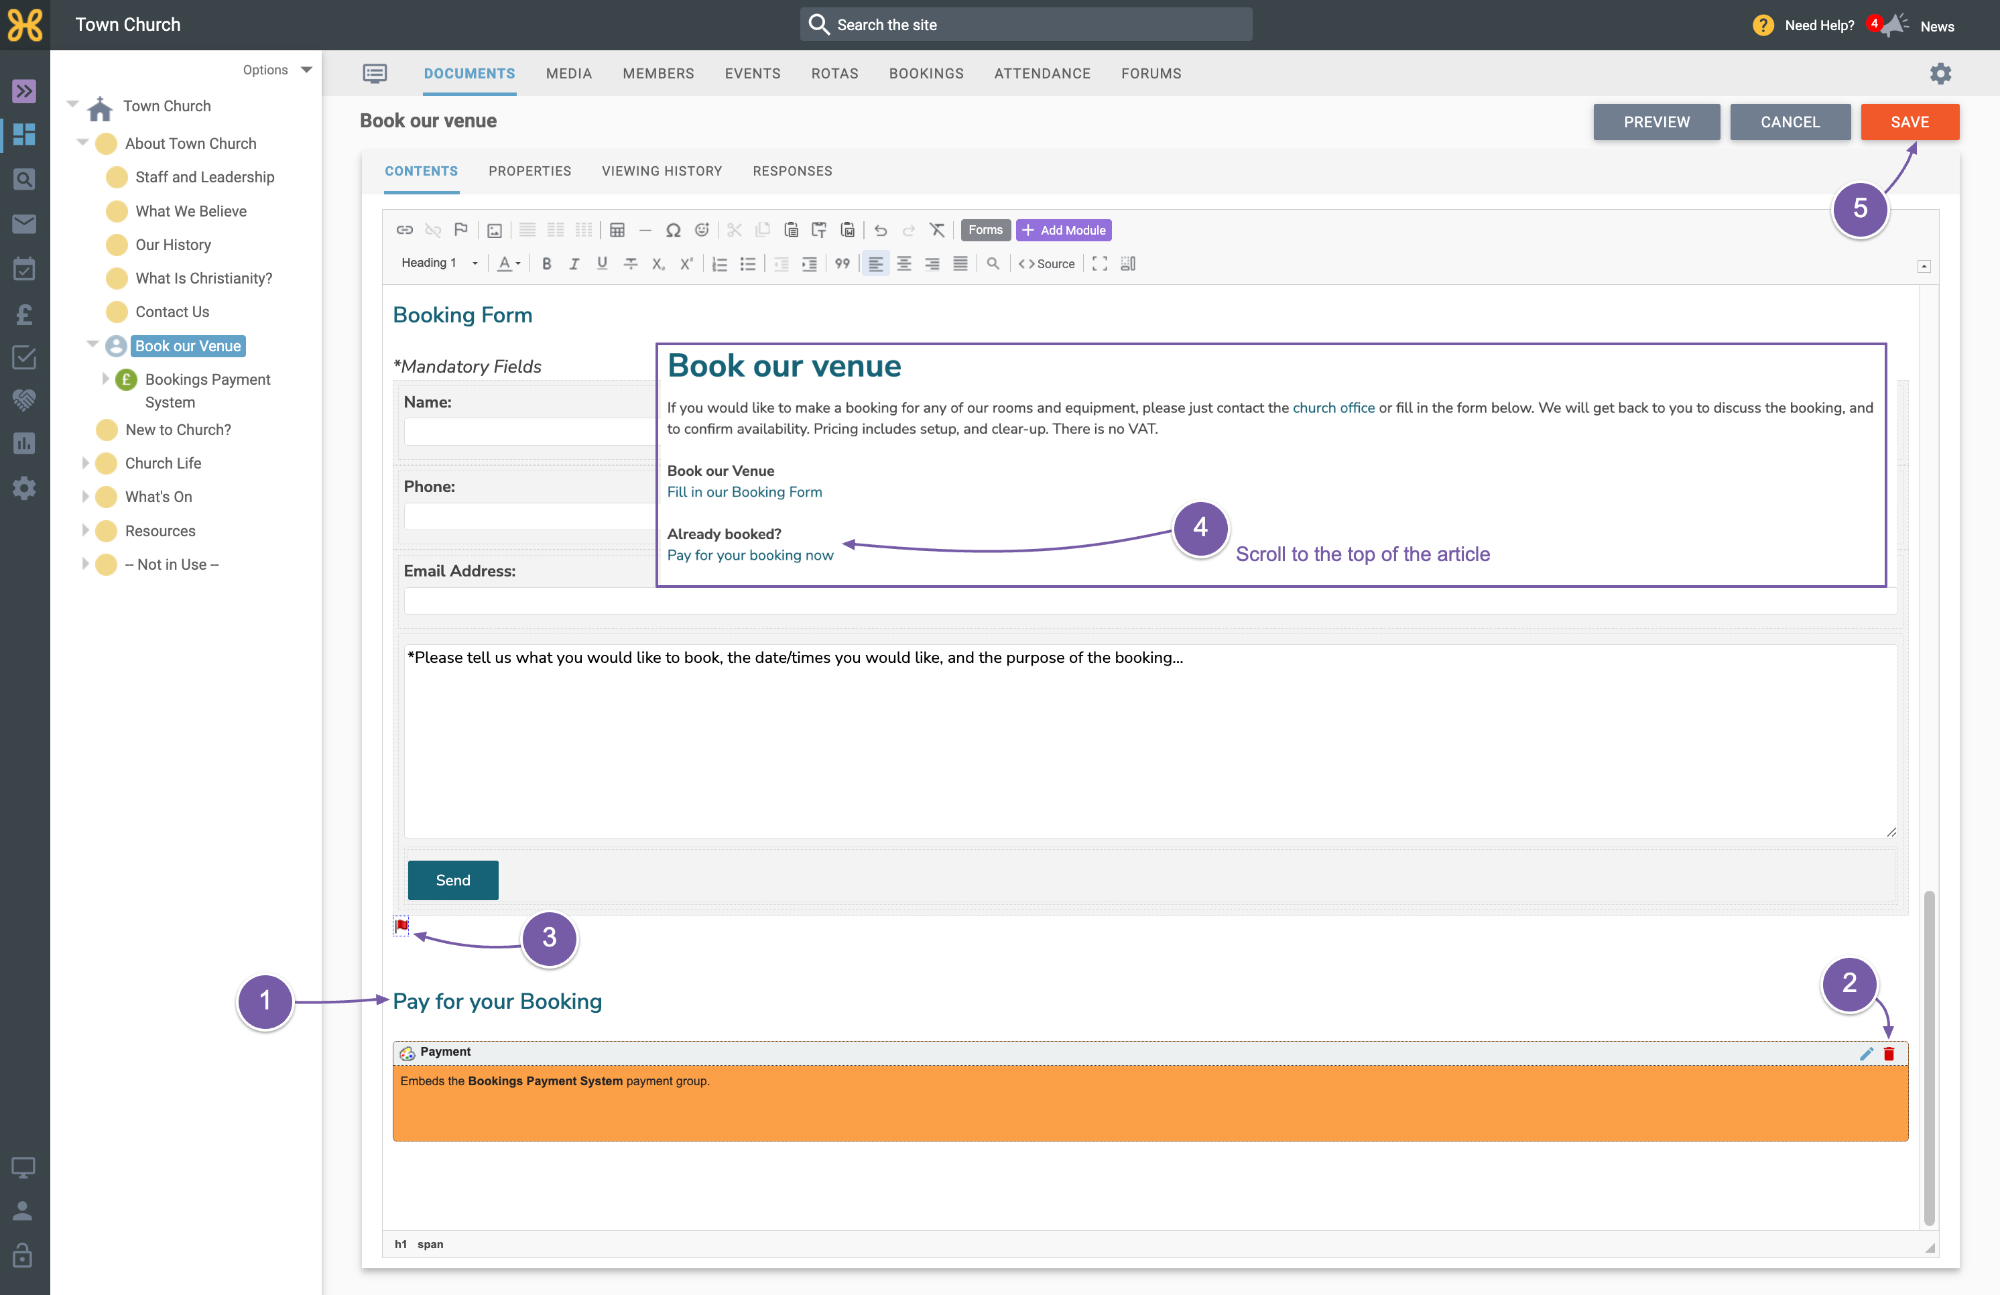Insert a table using the table icon
The width and height of the screenshot is (2000, 1295).
pos(617,230)
